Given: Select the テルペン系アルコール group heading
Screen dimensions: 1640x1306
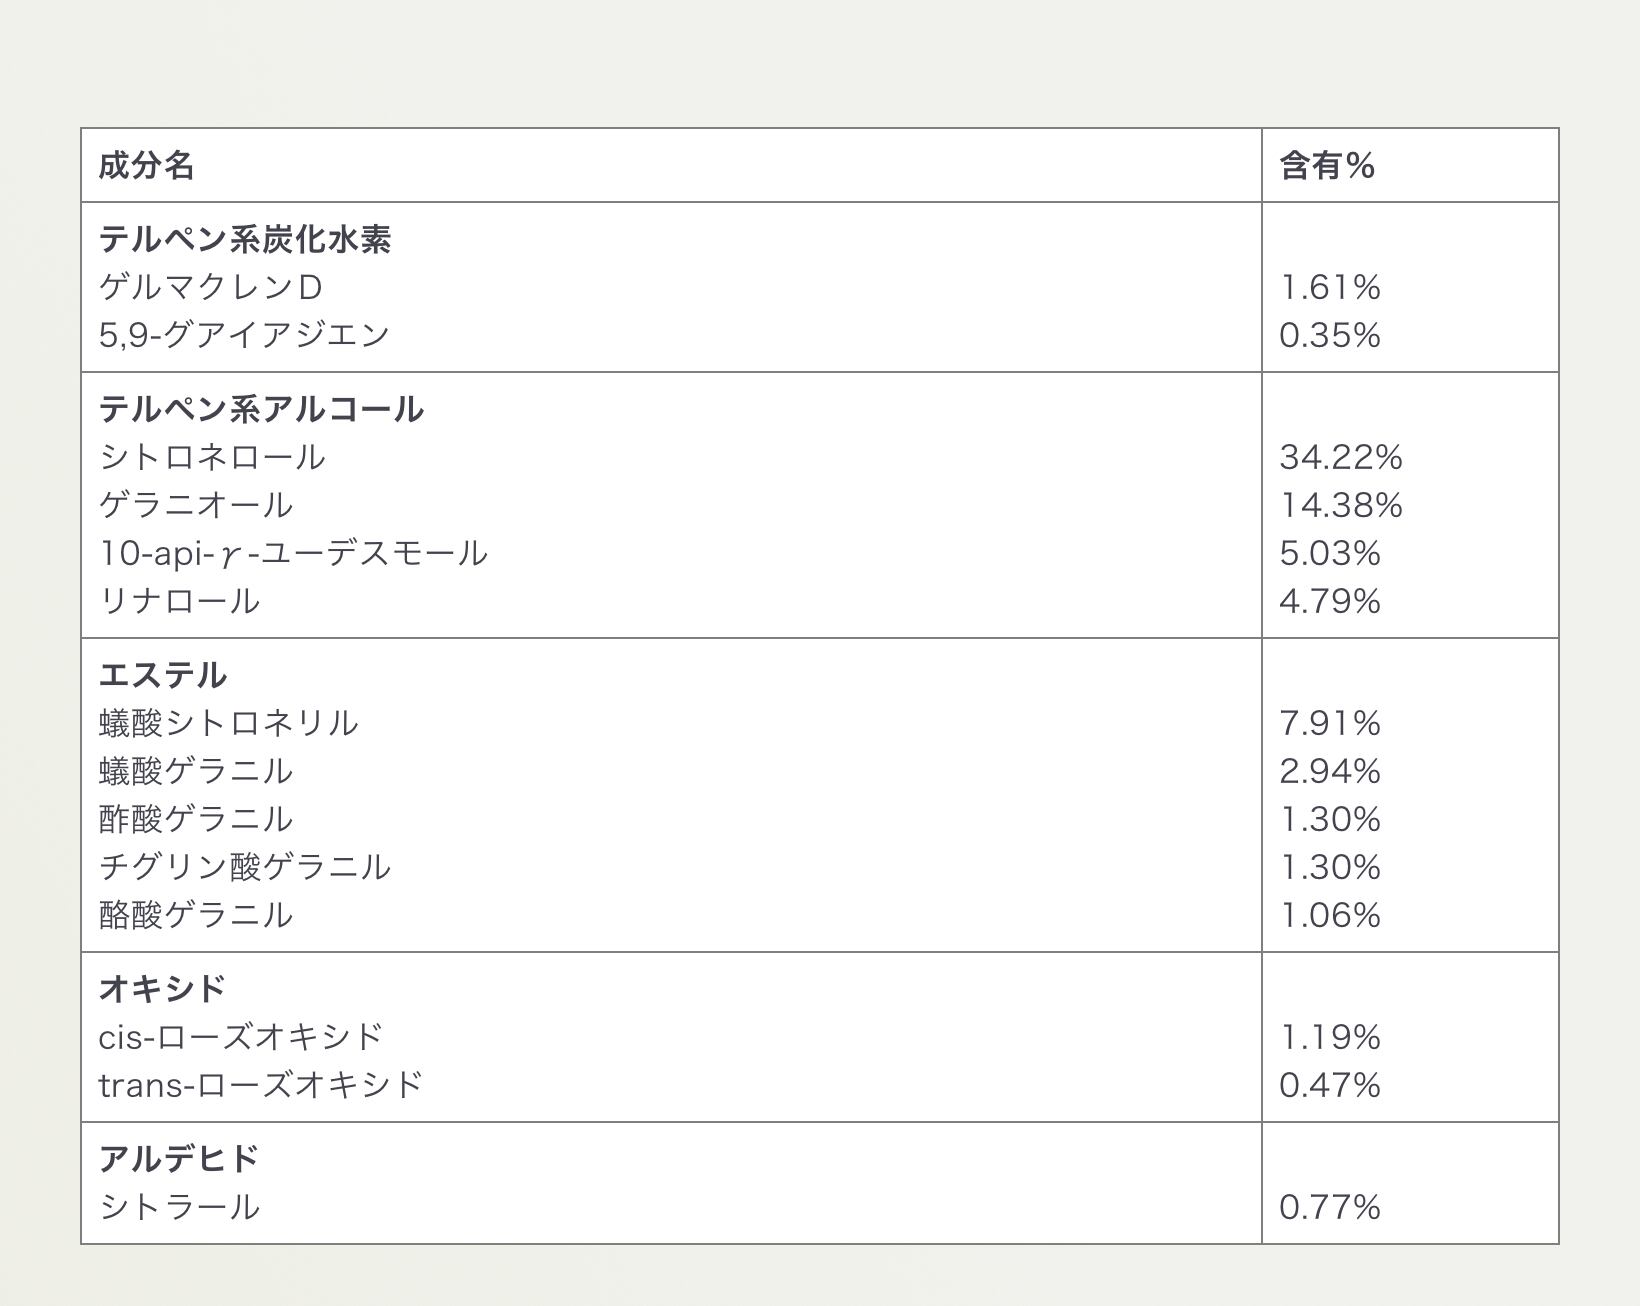Looking at the screenshot, I should tap(261, 409).
